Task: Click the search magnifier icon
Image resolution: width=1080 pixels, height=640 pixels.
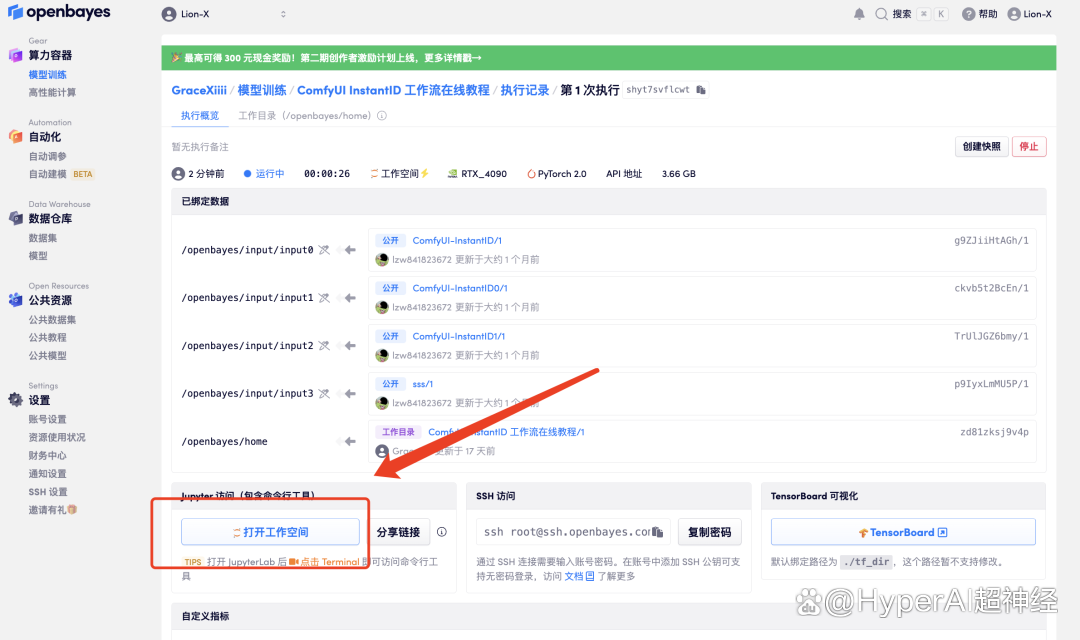Action: (x=881, y=14)
